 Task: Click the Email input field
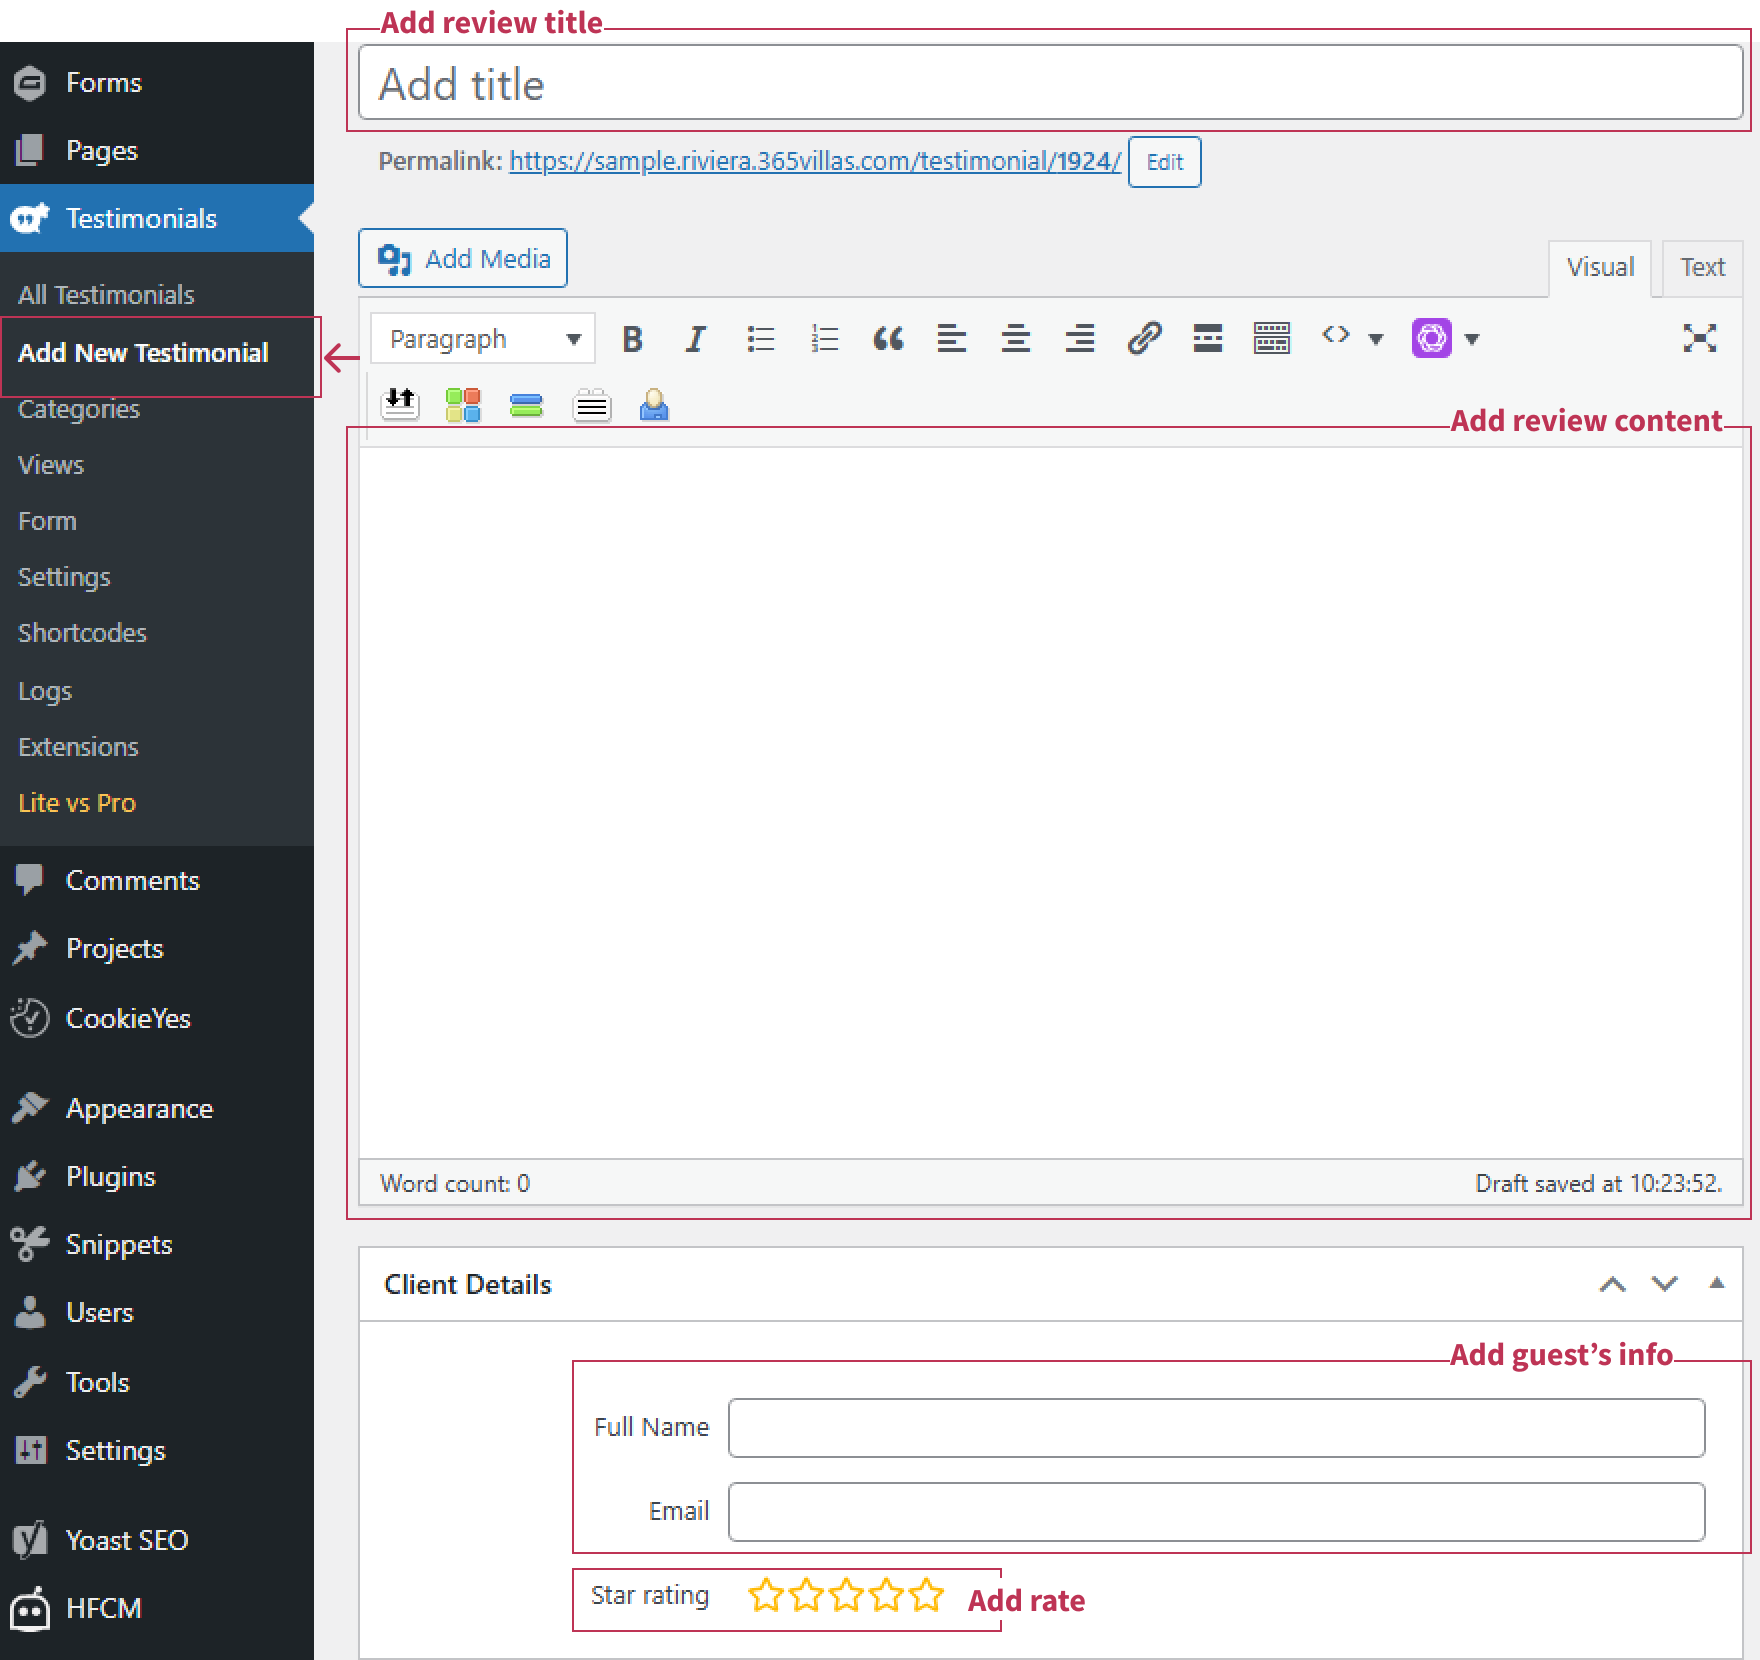[1217, 1512]
